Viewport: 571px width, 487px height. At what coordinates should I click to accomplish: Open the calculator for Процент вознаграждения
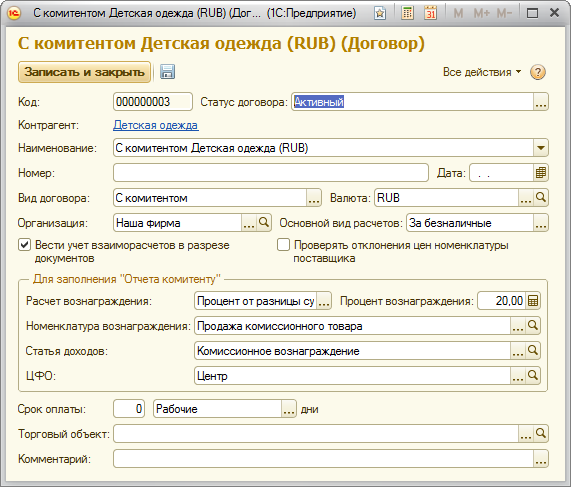(533, 301)
